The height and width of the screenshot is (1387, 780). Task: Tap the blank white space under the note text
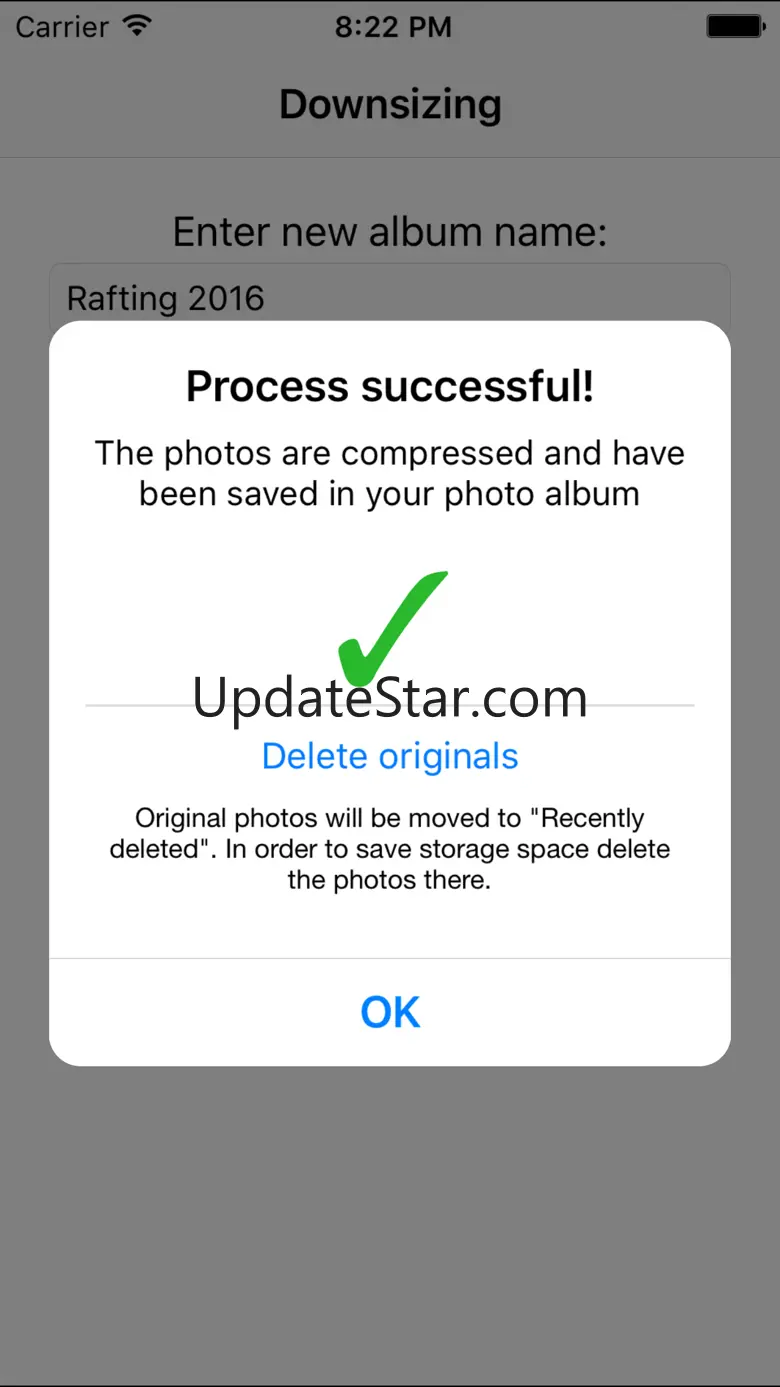[390, 926]
